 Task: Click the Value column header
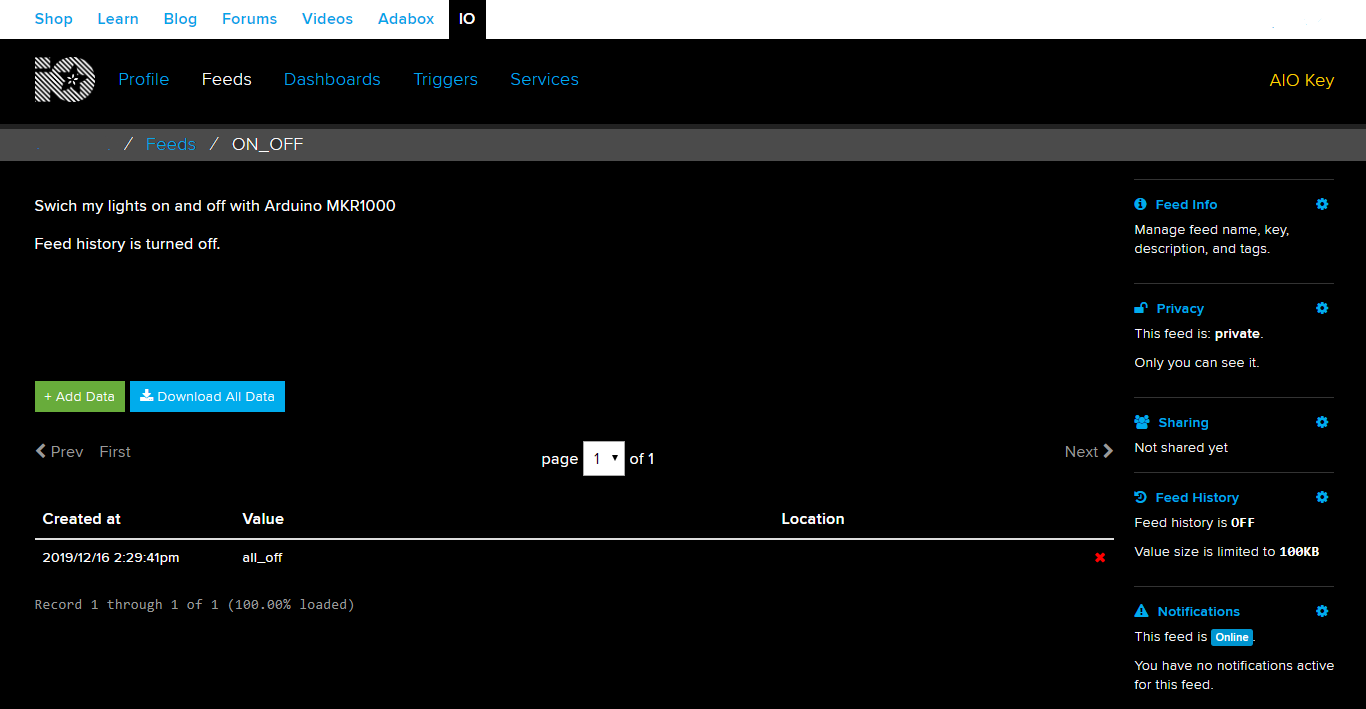pos(263,519)
